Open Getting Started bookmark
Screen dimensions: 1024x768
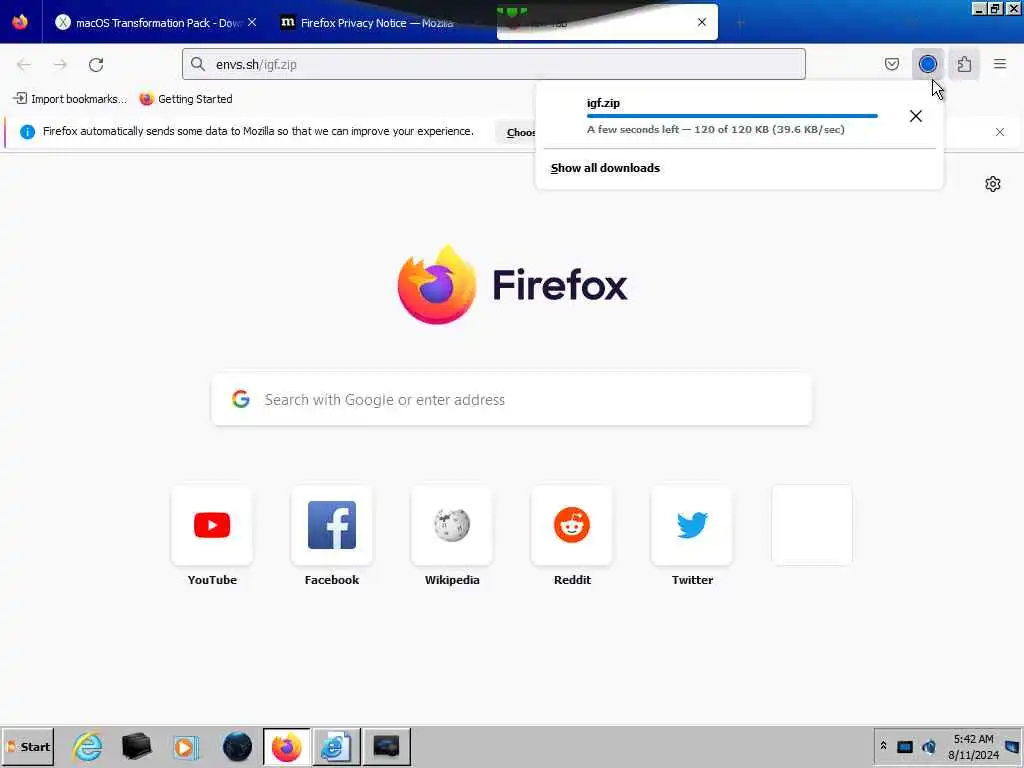186,99
